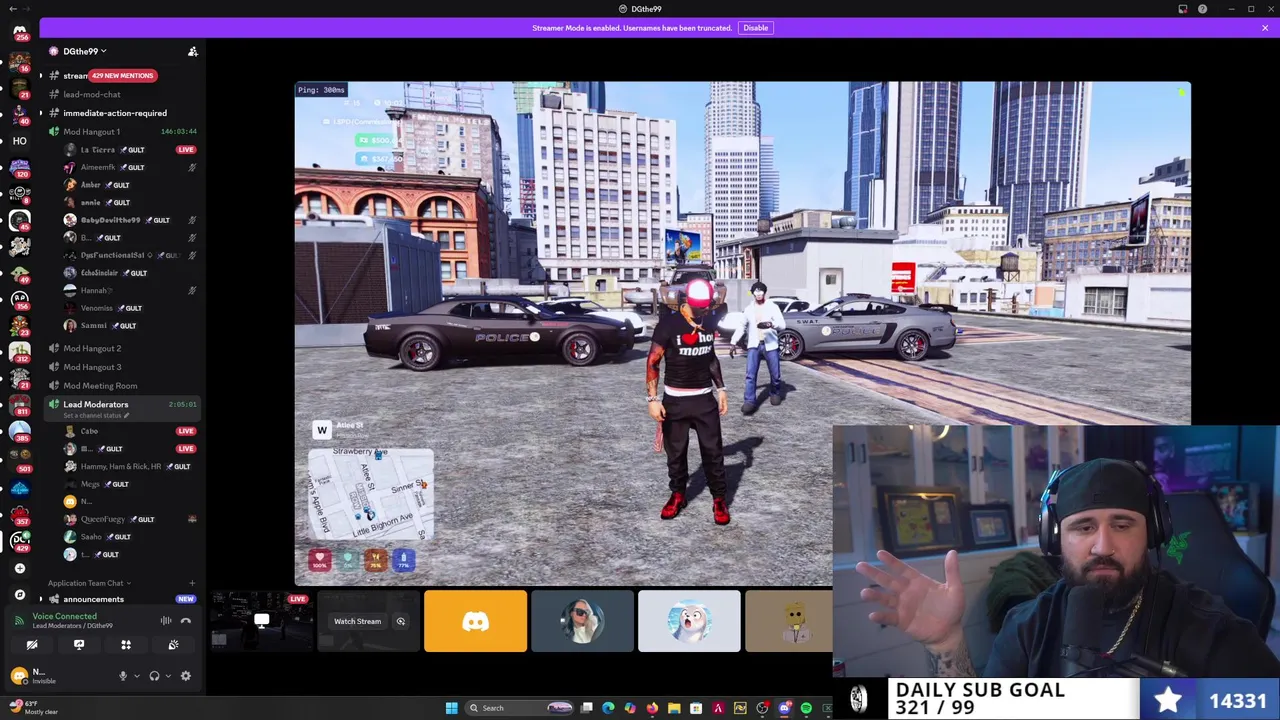1280x720 pixels.
Task: Open the announcements channel
Action: 93,599
